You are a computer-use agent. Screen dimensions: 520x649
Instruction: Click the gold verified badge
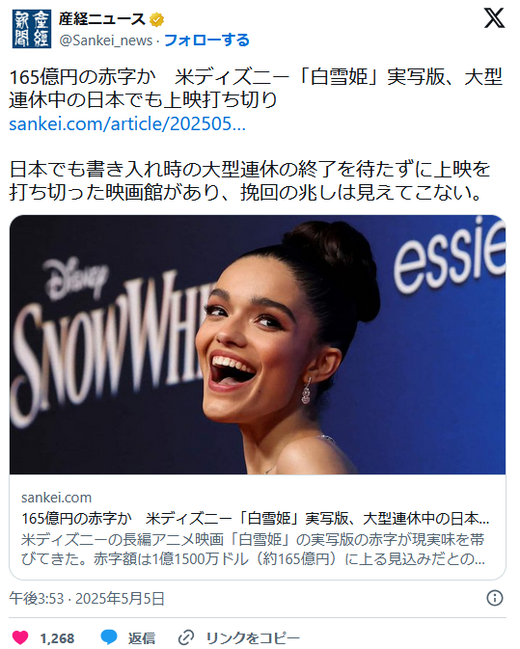pyautogui.click(x=156, y=19)
